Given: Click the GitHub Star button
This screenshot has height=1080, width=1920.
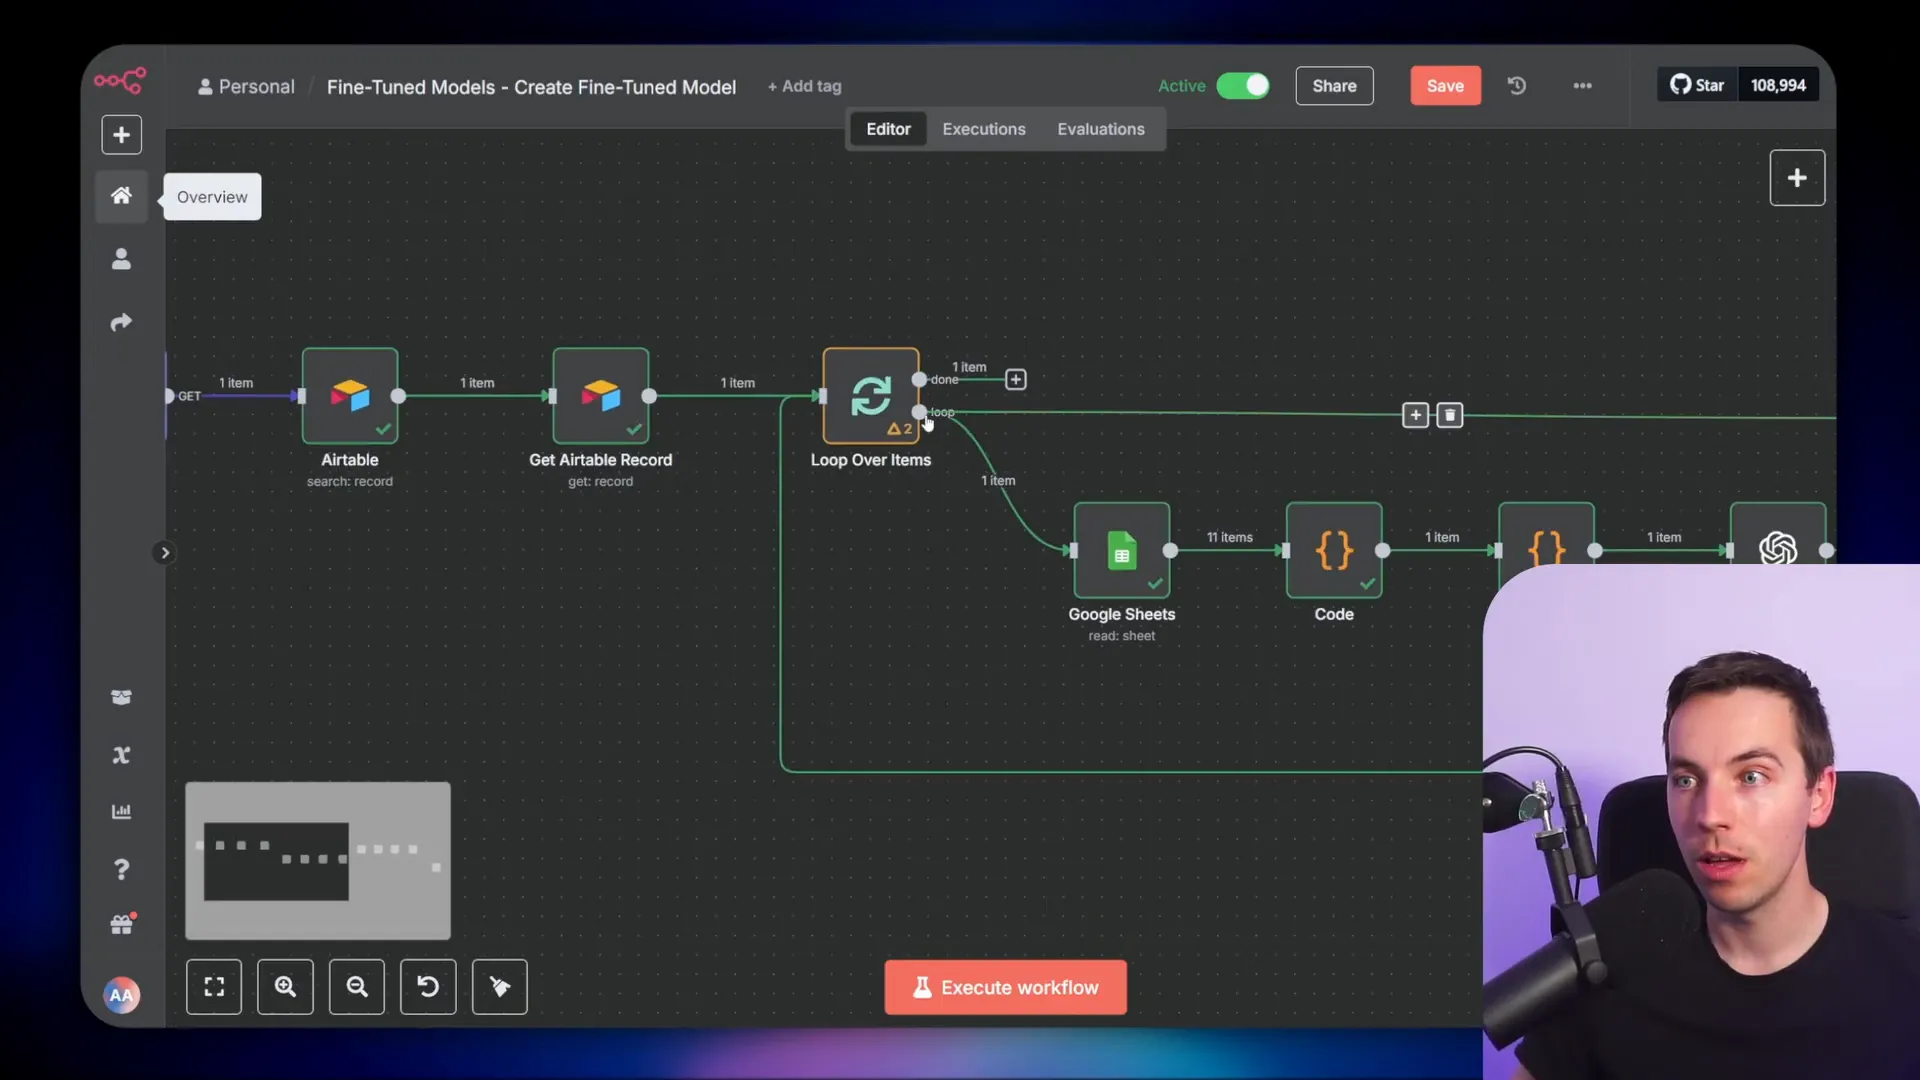Looking at the screenshot, I should pyautogui.click(x=1698, y=86).
